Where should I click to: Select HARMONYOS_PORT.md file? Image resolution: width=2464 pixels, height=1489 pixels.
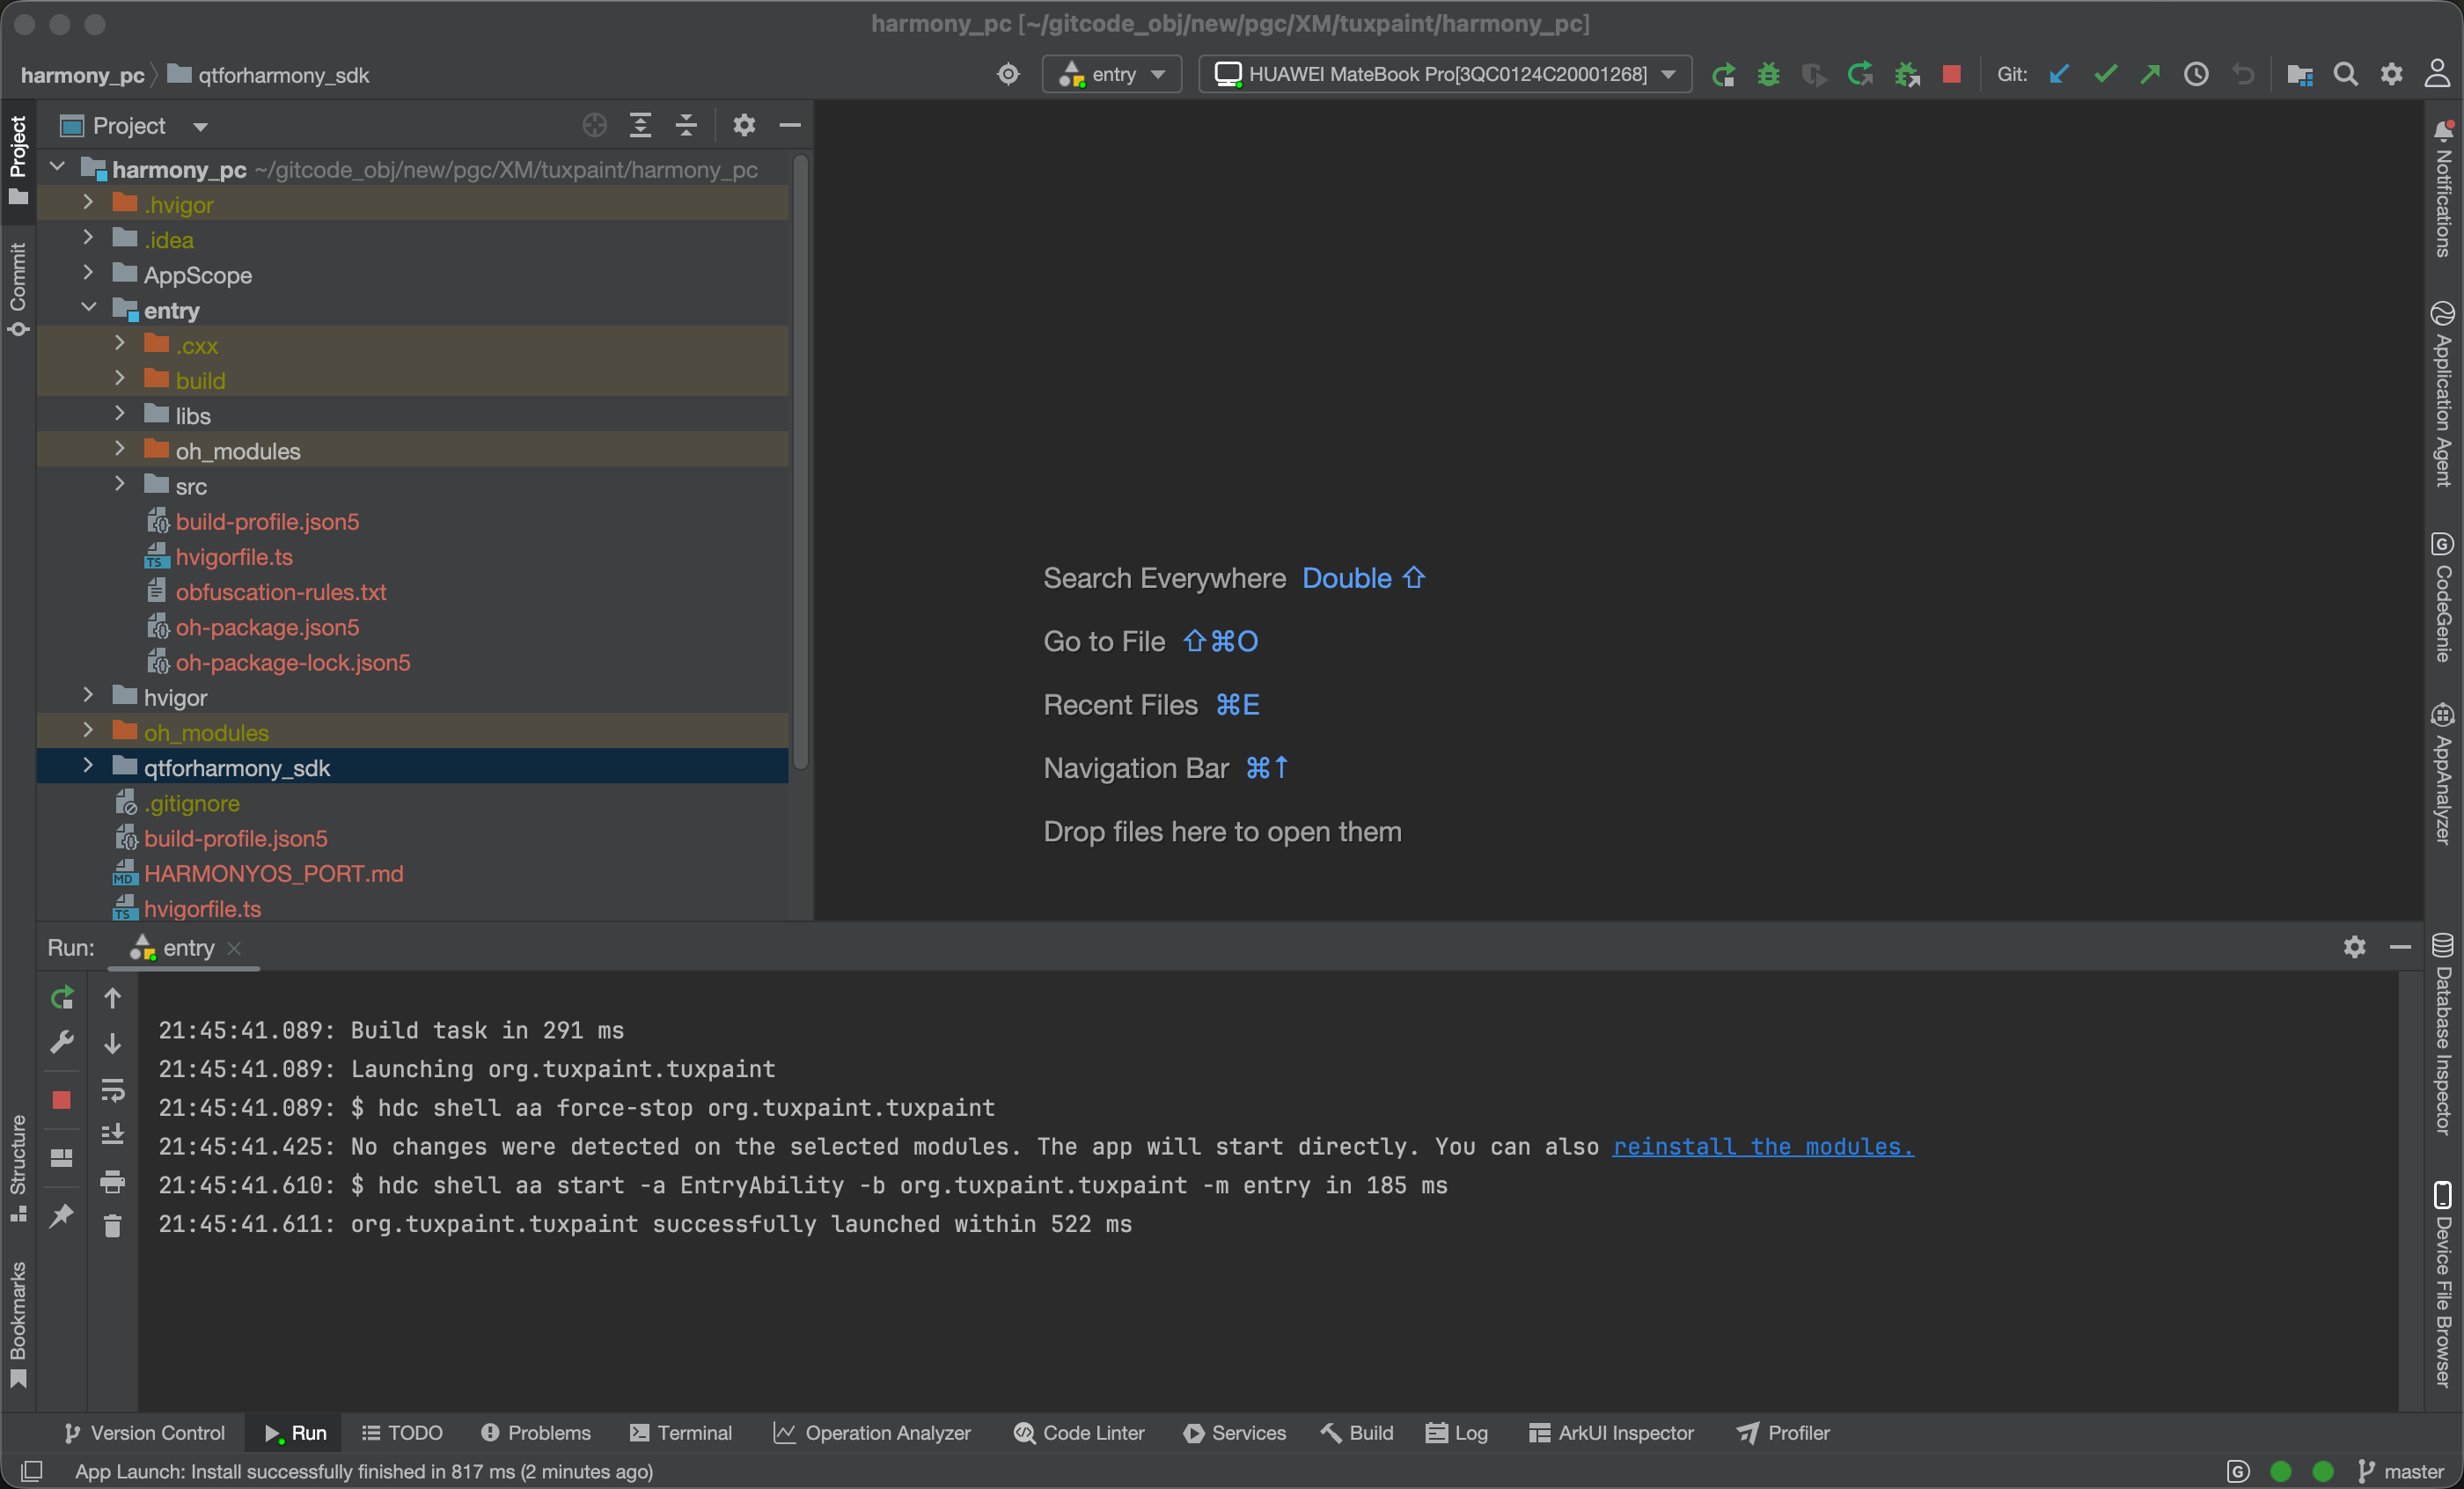coord(273,873)
